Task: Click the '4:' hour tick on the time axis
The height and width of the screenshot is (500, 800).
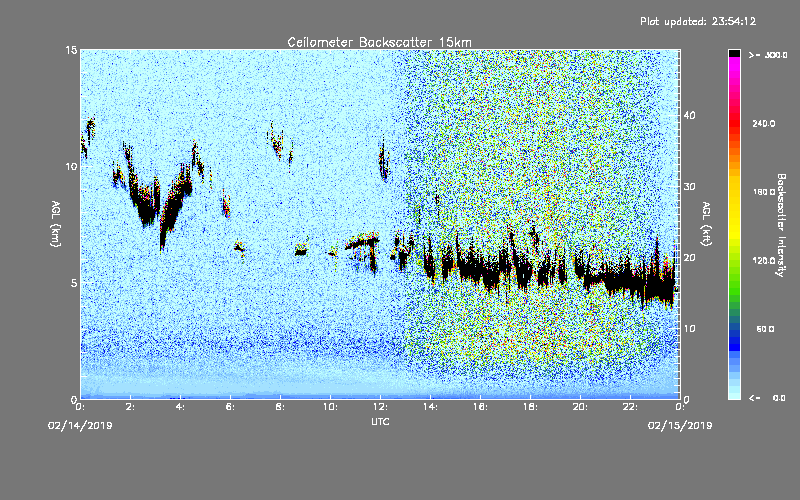Action: coord(181,407)
